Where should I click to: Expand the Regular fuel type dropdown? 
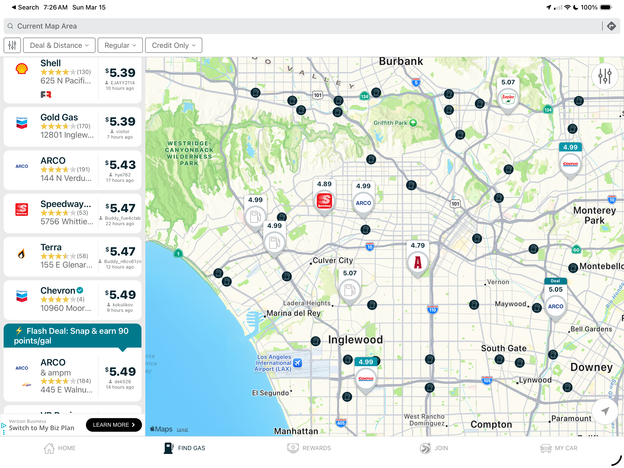(120, 45)
